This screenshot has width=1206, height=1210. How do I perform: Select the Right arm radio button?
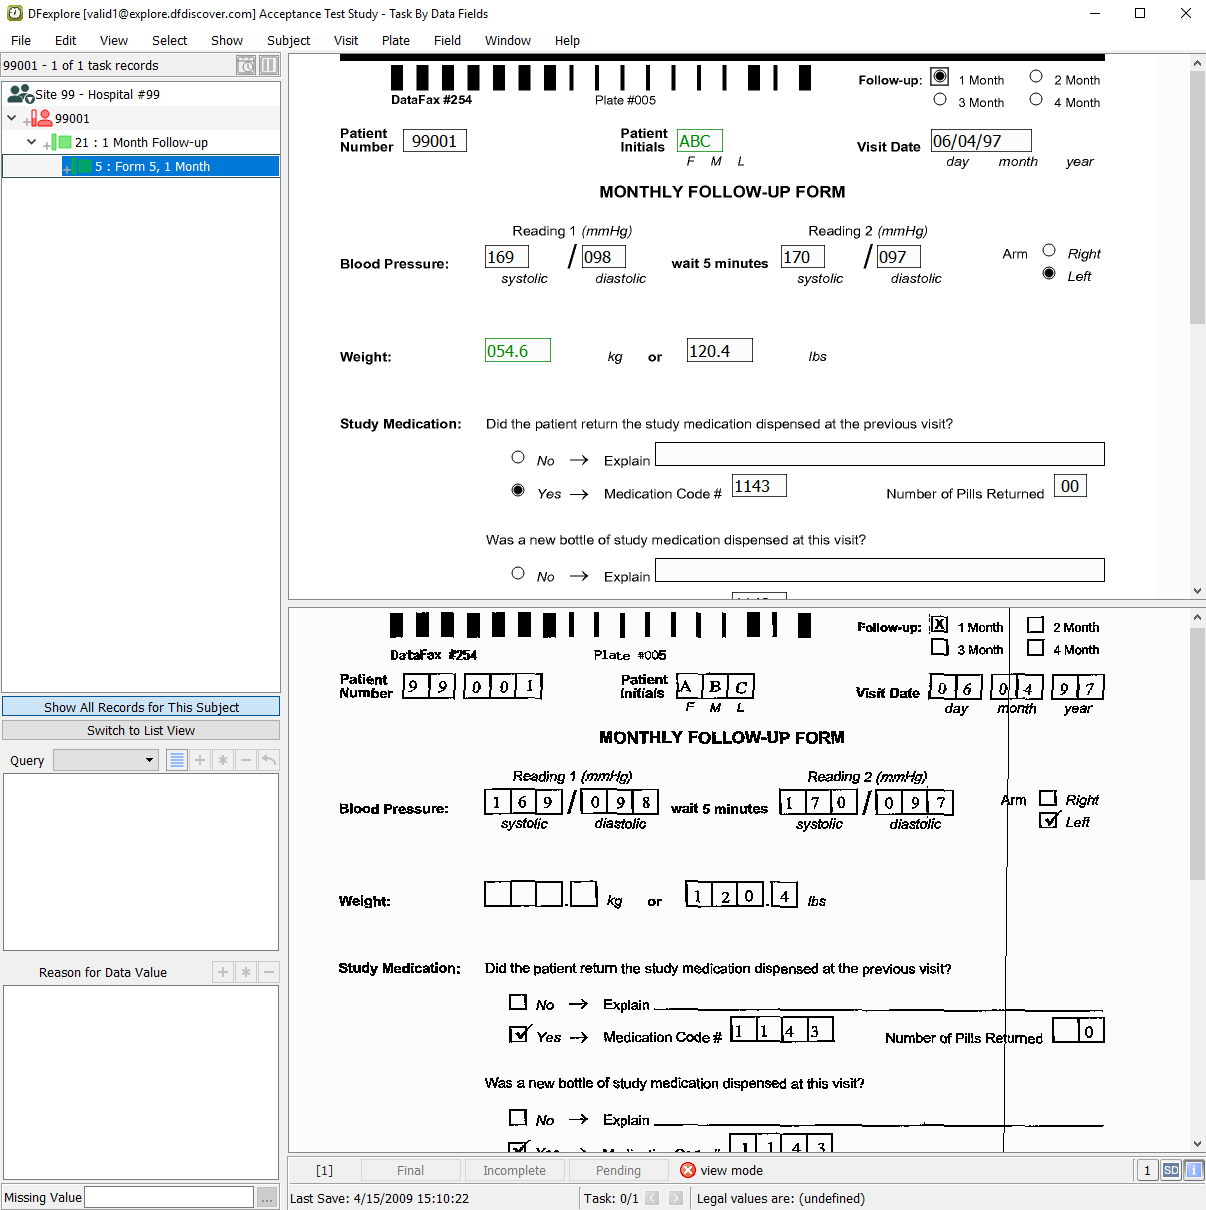point(1049,251)
